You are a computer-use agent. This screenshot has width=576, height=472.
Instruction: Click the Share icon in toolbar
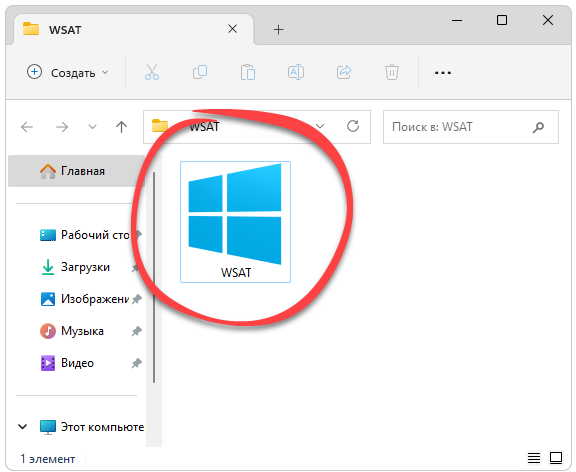tap(344, 72)
